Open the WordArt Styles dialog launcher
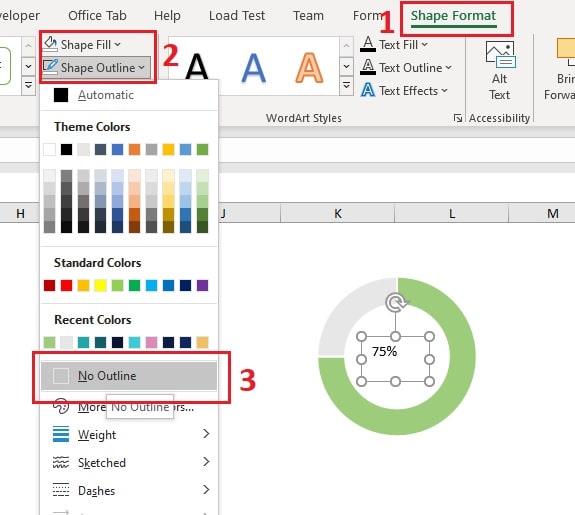 point(457,118)
